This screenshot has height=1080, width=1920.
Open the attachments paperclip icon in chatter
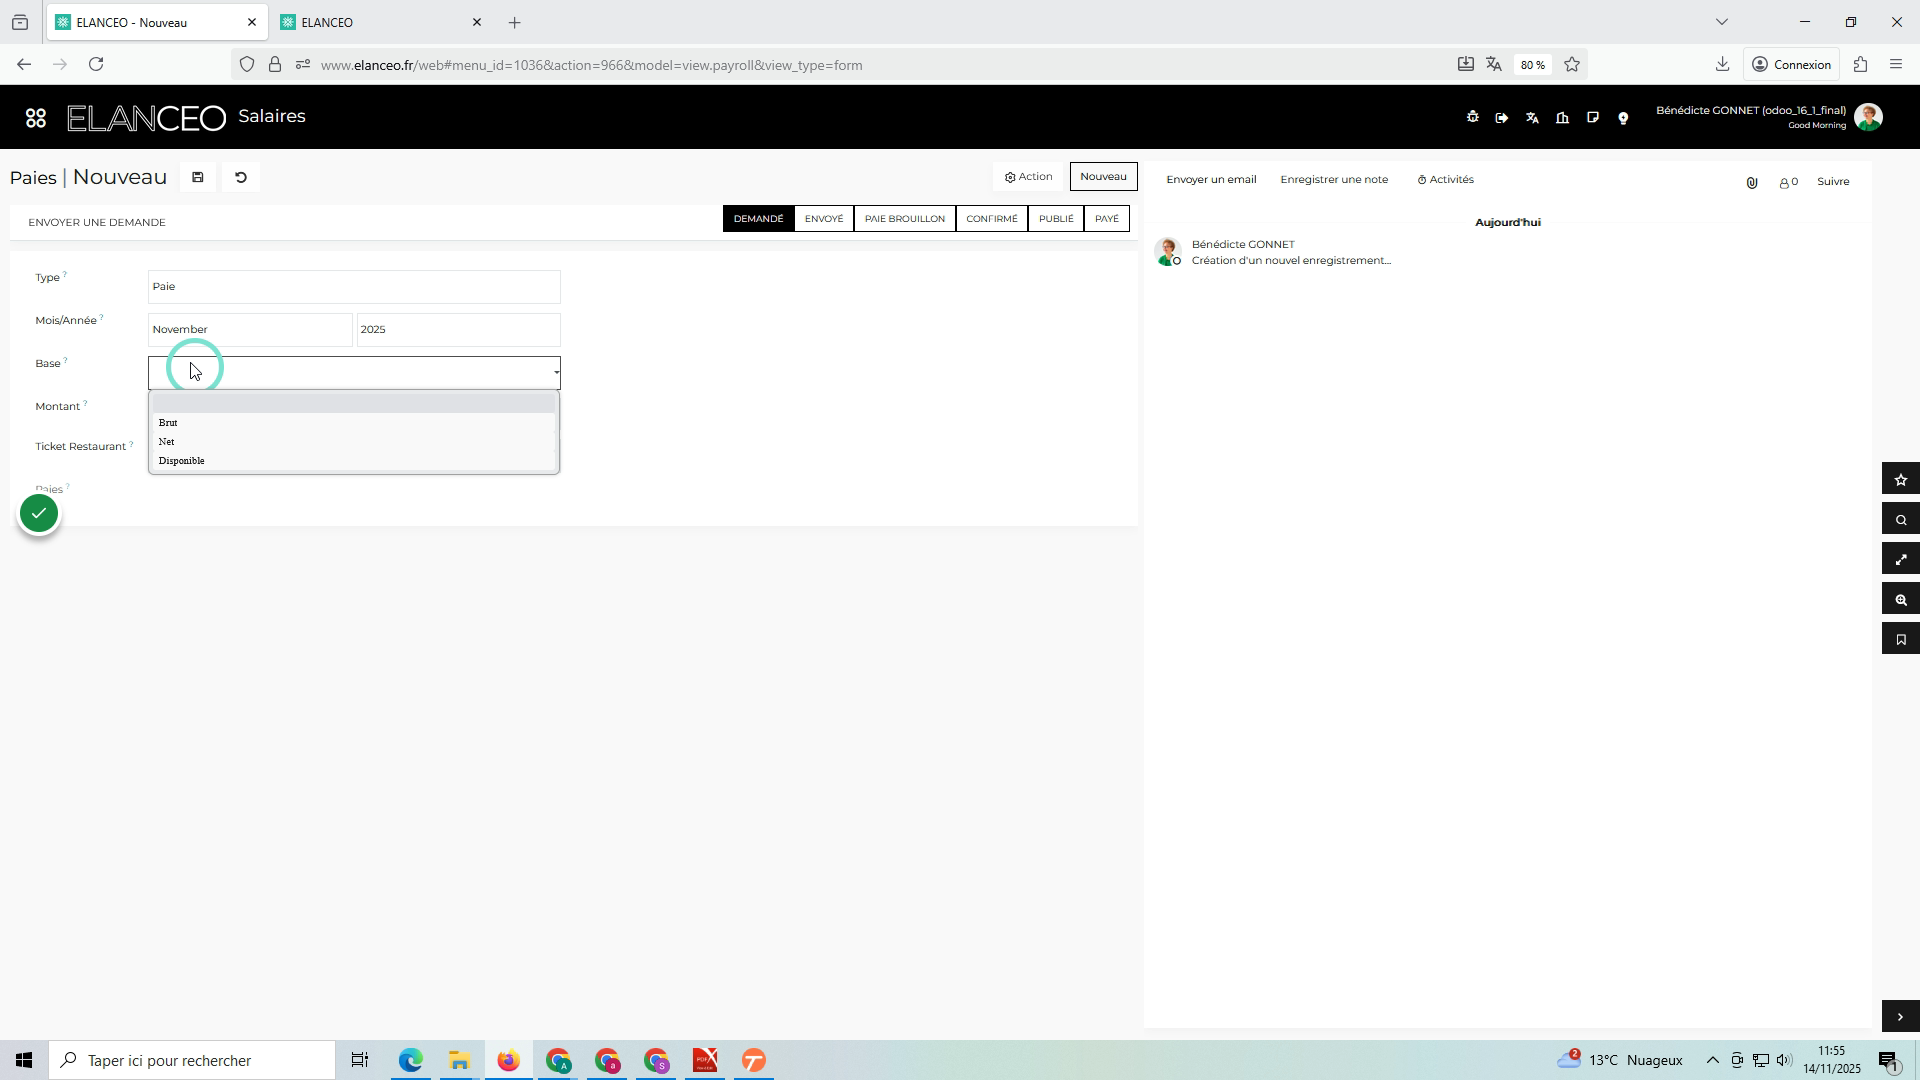(1752, 182)
